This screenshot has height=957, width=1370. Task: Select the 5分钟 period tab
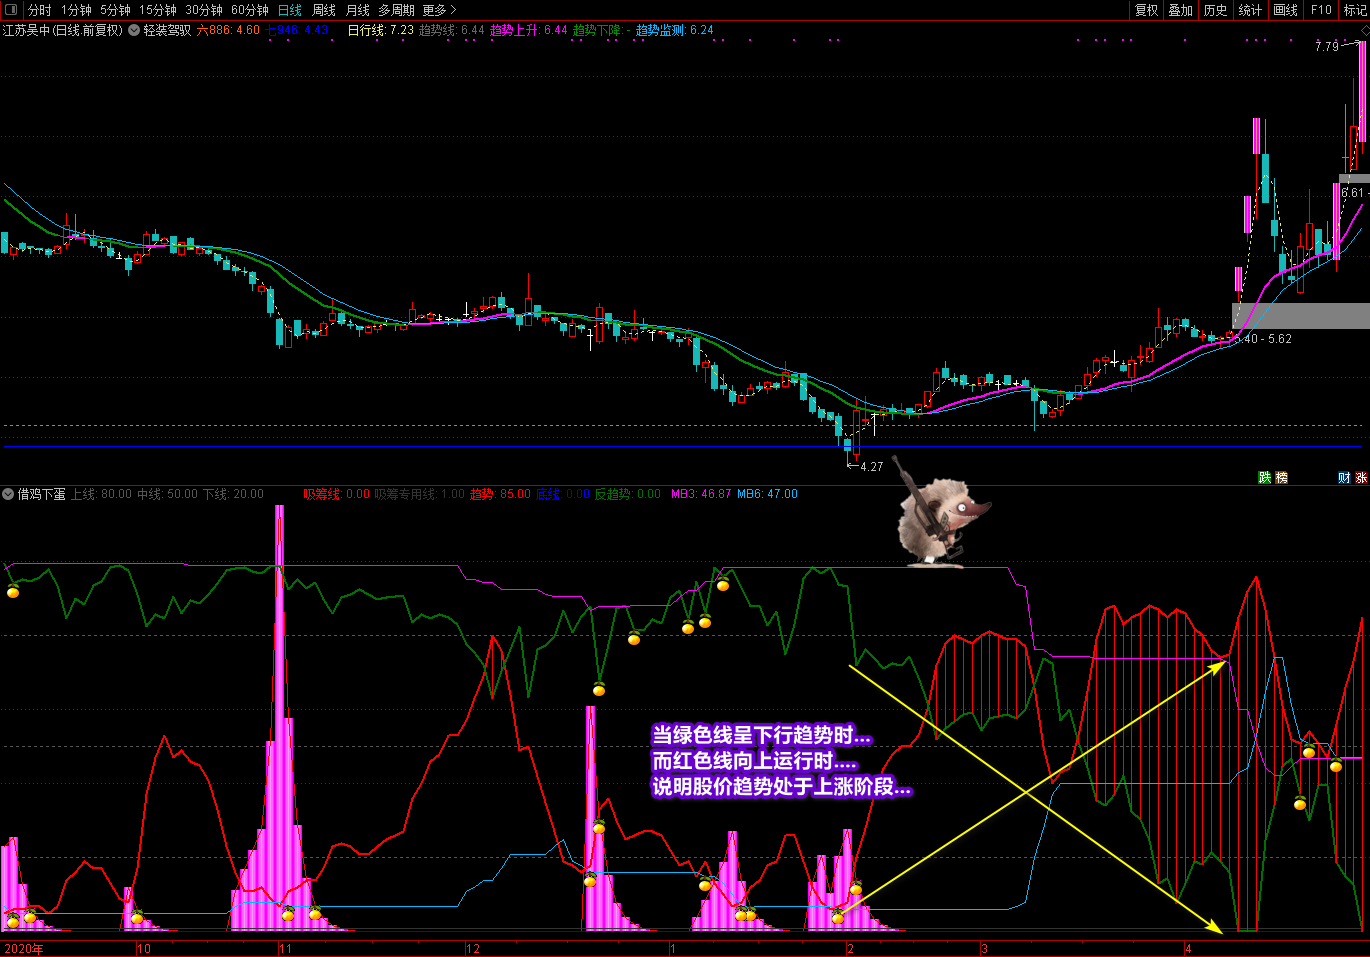(x=115, y=10)
